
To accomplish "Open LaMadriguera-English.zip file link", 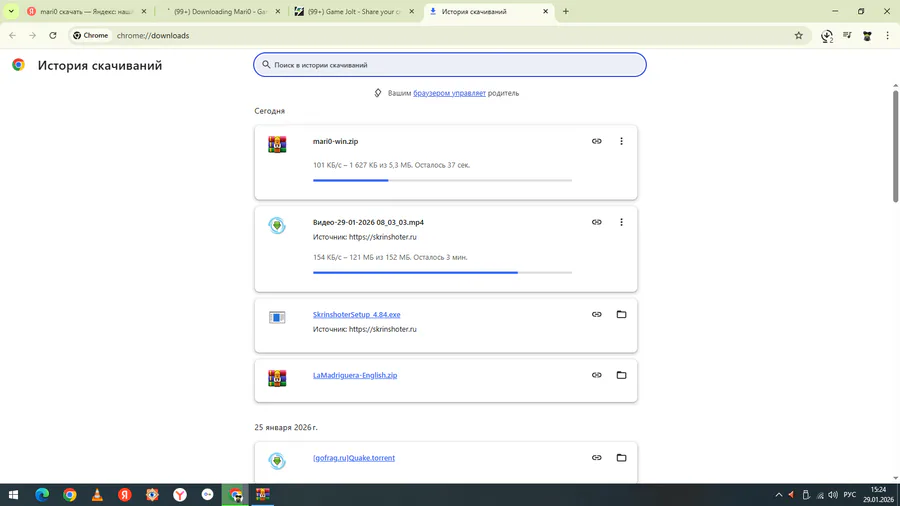I will (355, 375).
